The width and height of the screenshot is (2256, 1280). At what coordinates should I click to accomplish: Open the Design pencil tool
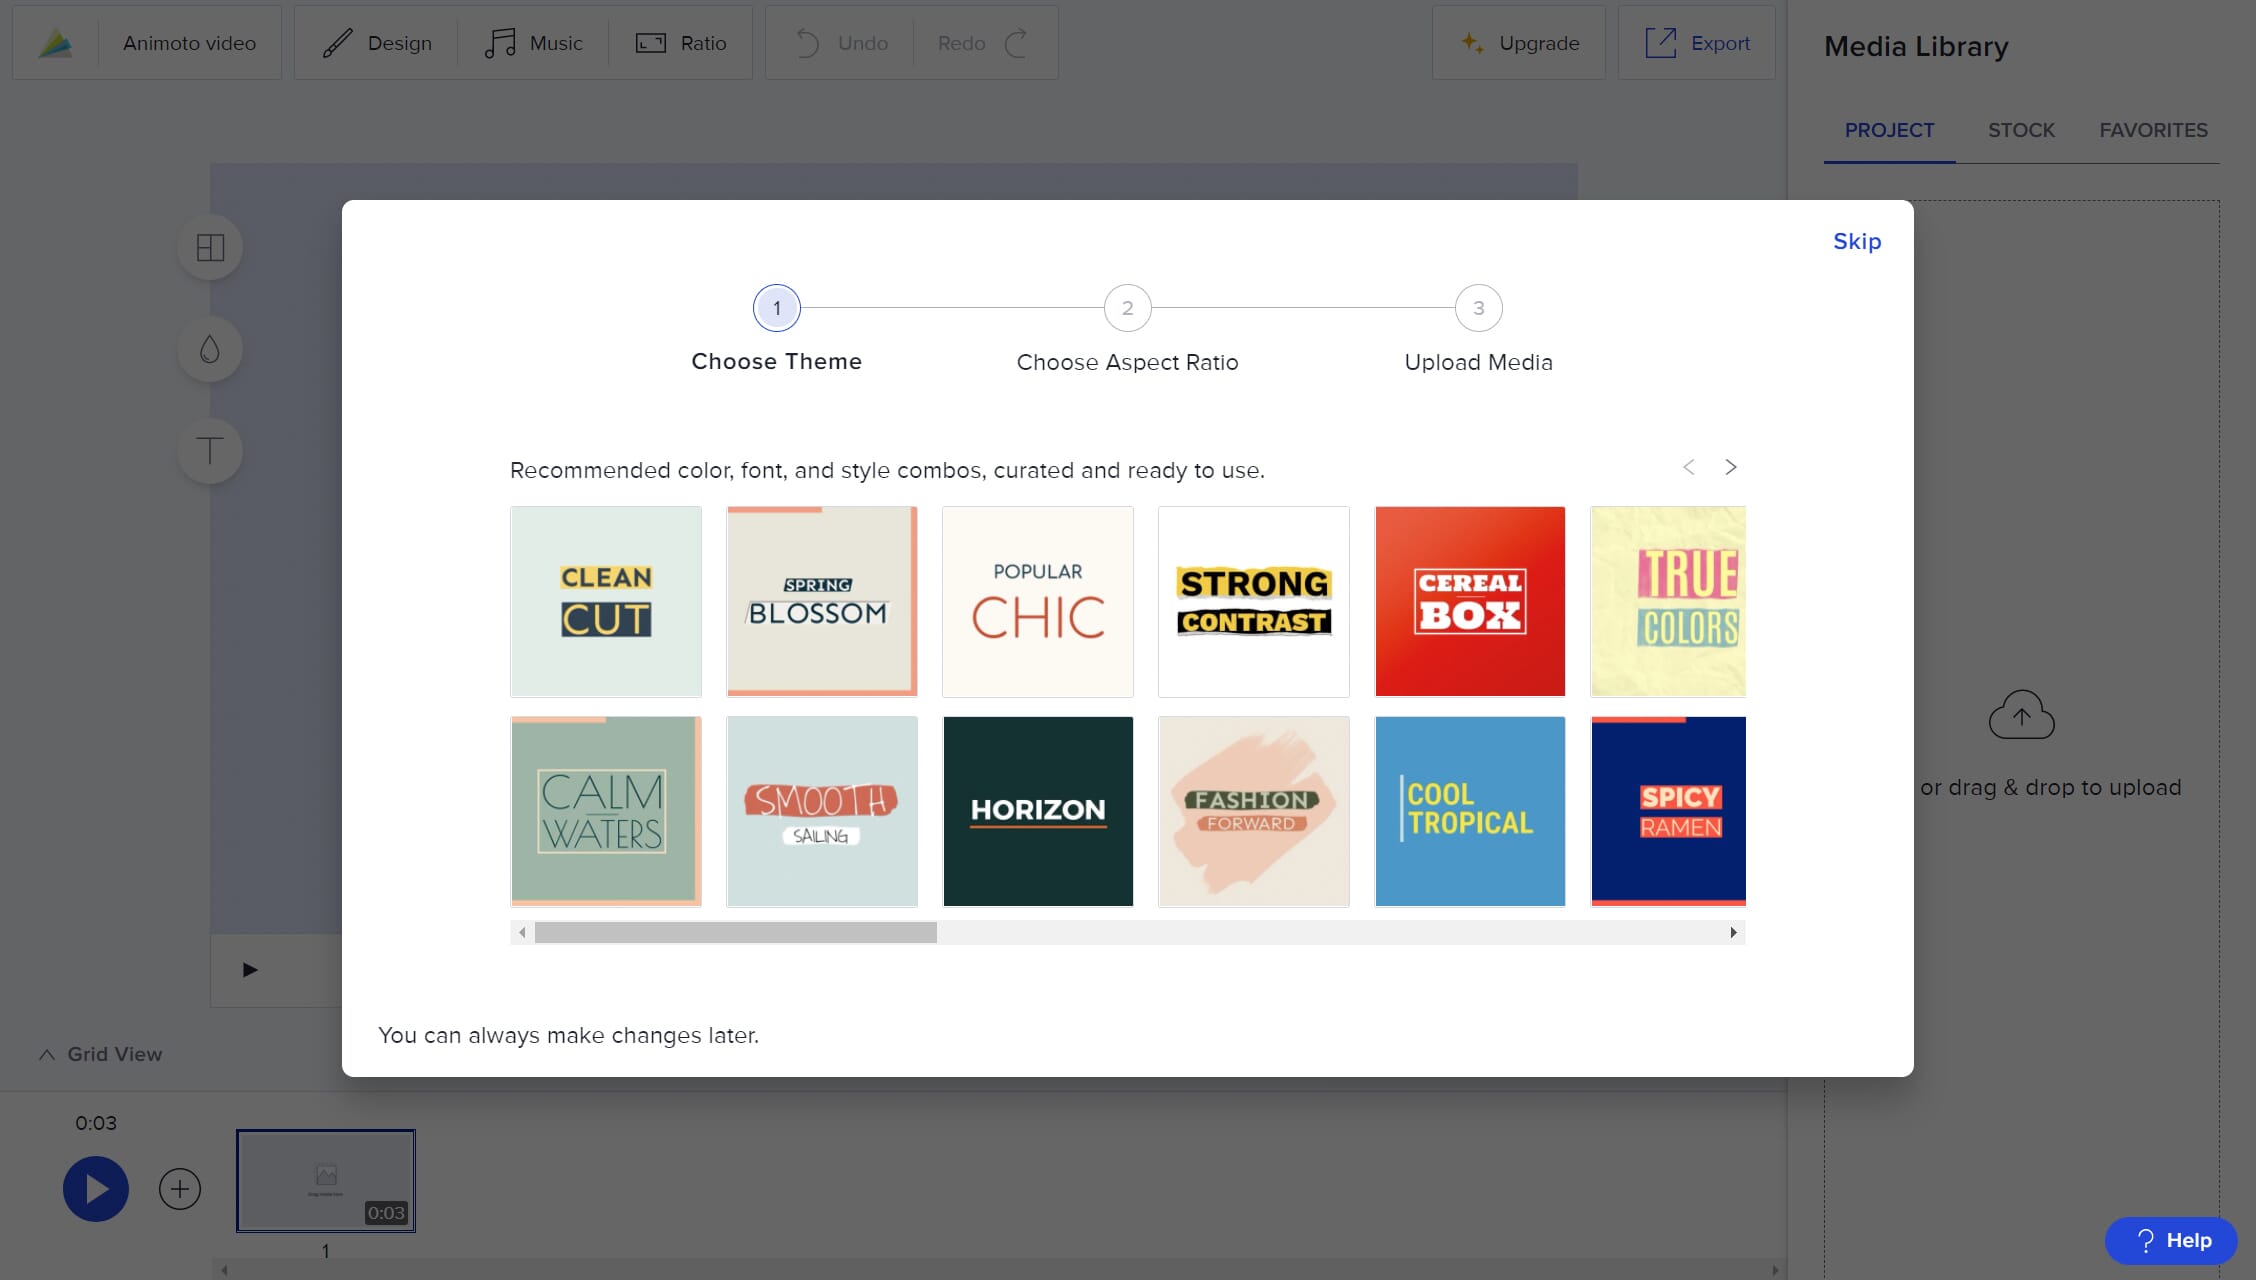[376, 43]
